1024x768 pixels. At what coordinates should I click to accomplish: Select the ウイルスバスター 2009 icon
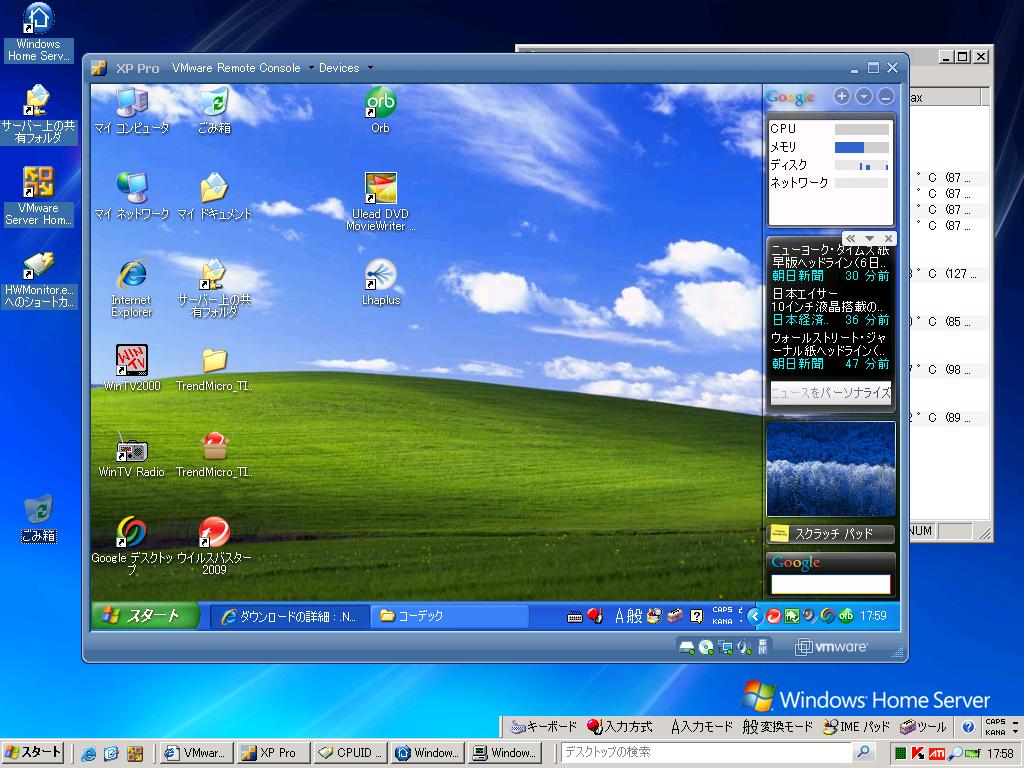coord(214,545)
